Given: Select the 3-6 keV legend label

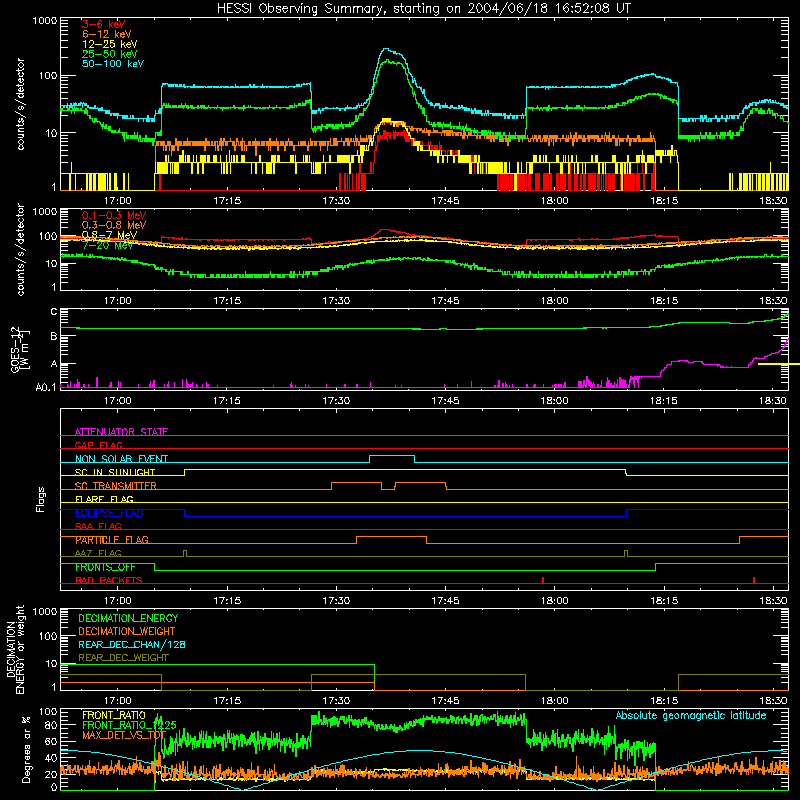Looking at the screenshot, I should coord(103,24).
